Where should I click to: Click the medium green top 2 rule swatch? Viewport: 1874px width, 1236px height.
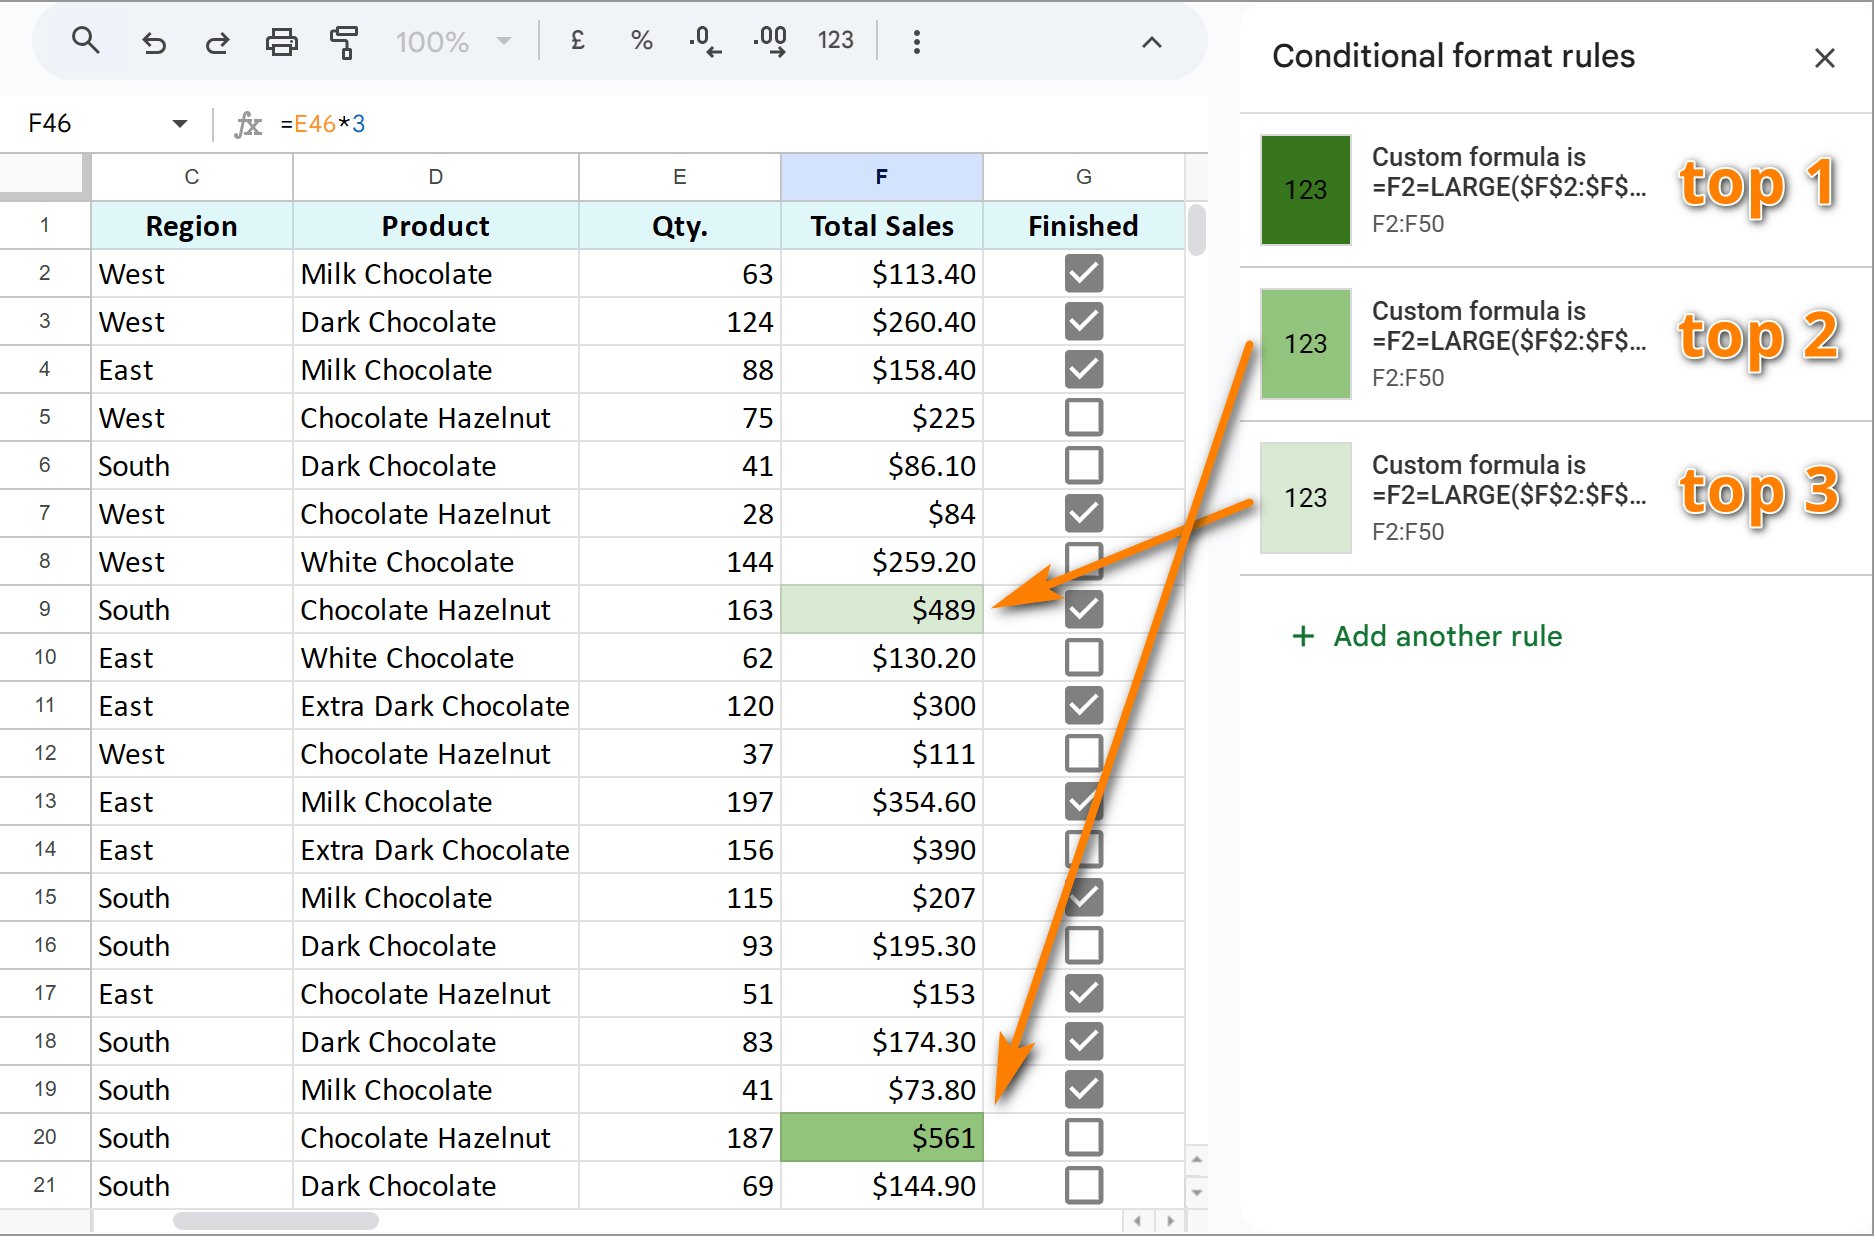tap(1305, 344)
